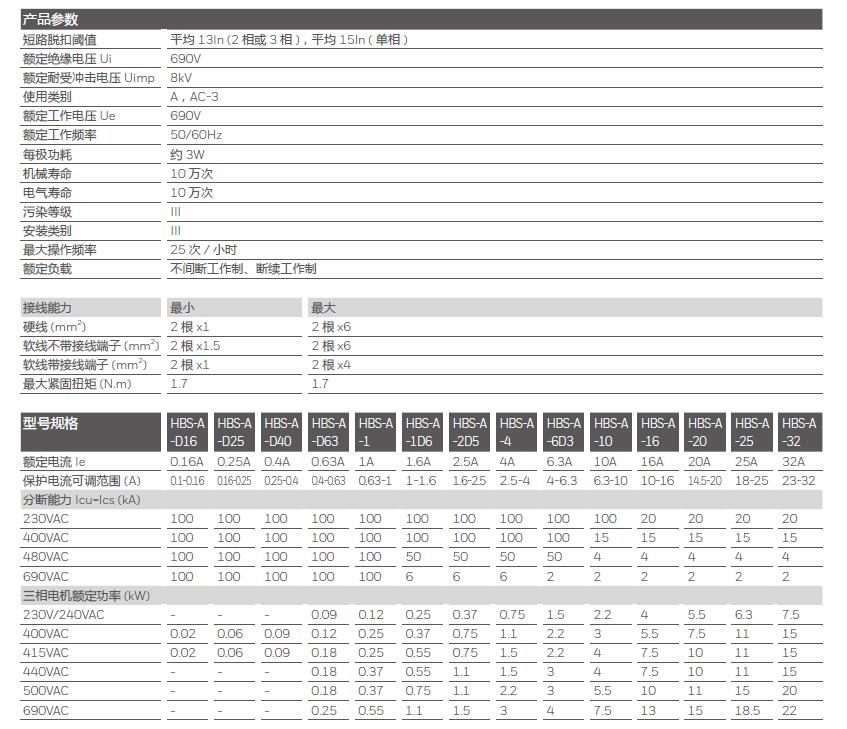Select the 25 次 / 小时 value
The width and height of the screenshot is (847, 729).
pyautogui.click(x=204, y=249)
